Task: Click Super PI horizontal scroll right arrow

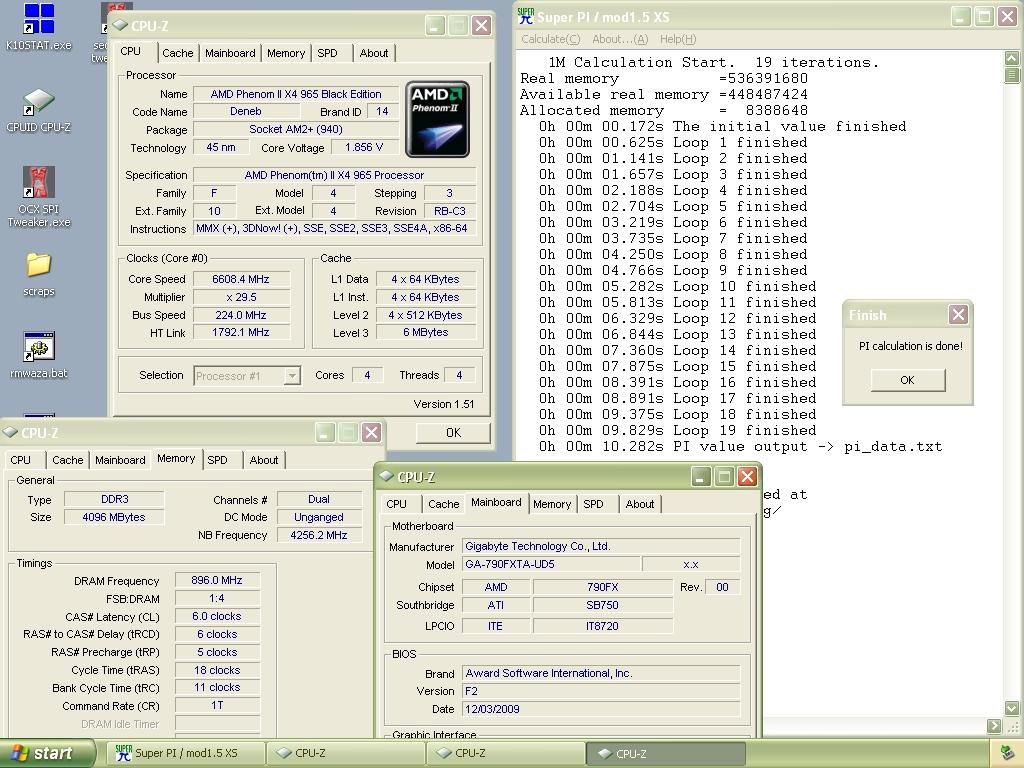Action: point(994,726)
